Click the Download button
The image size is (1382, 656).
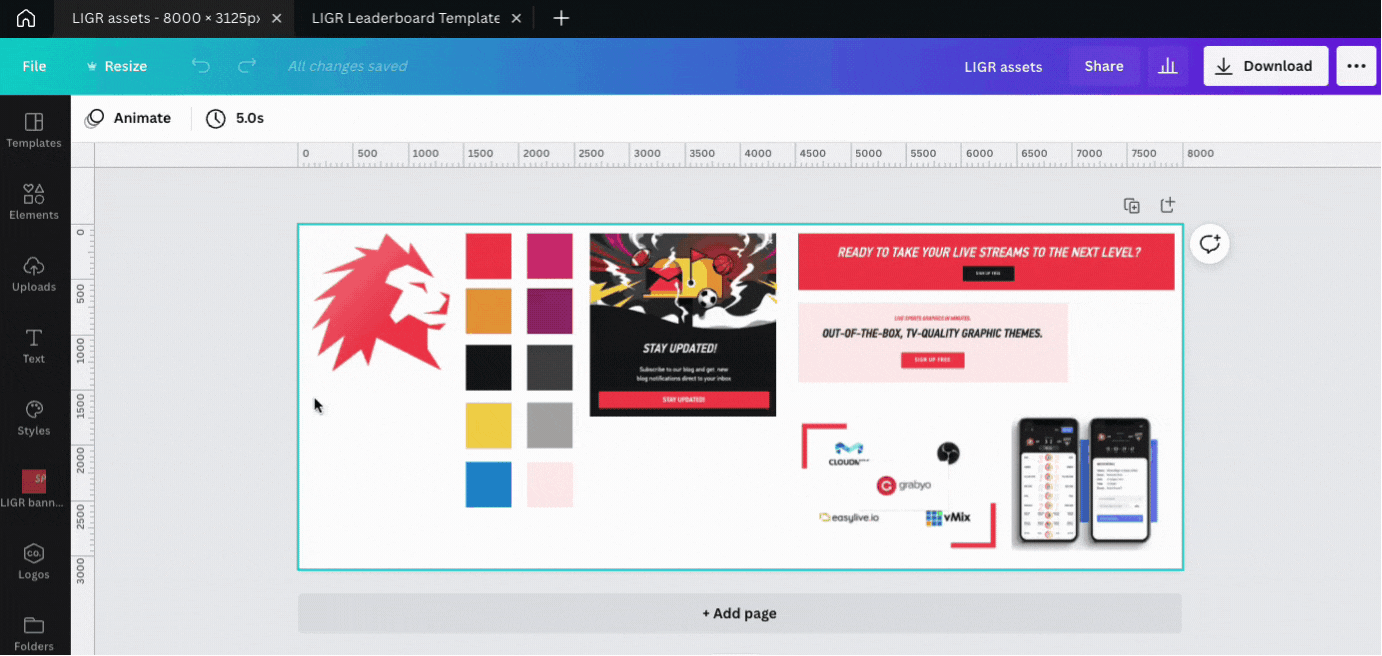(1266, 65)
